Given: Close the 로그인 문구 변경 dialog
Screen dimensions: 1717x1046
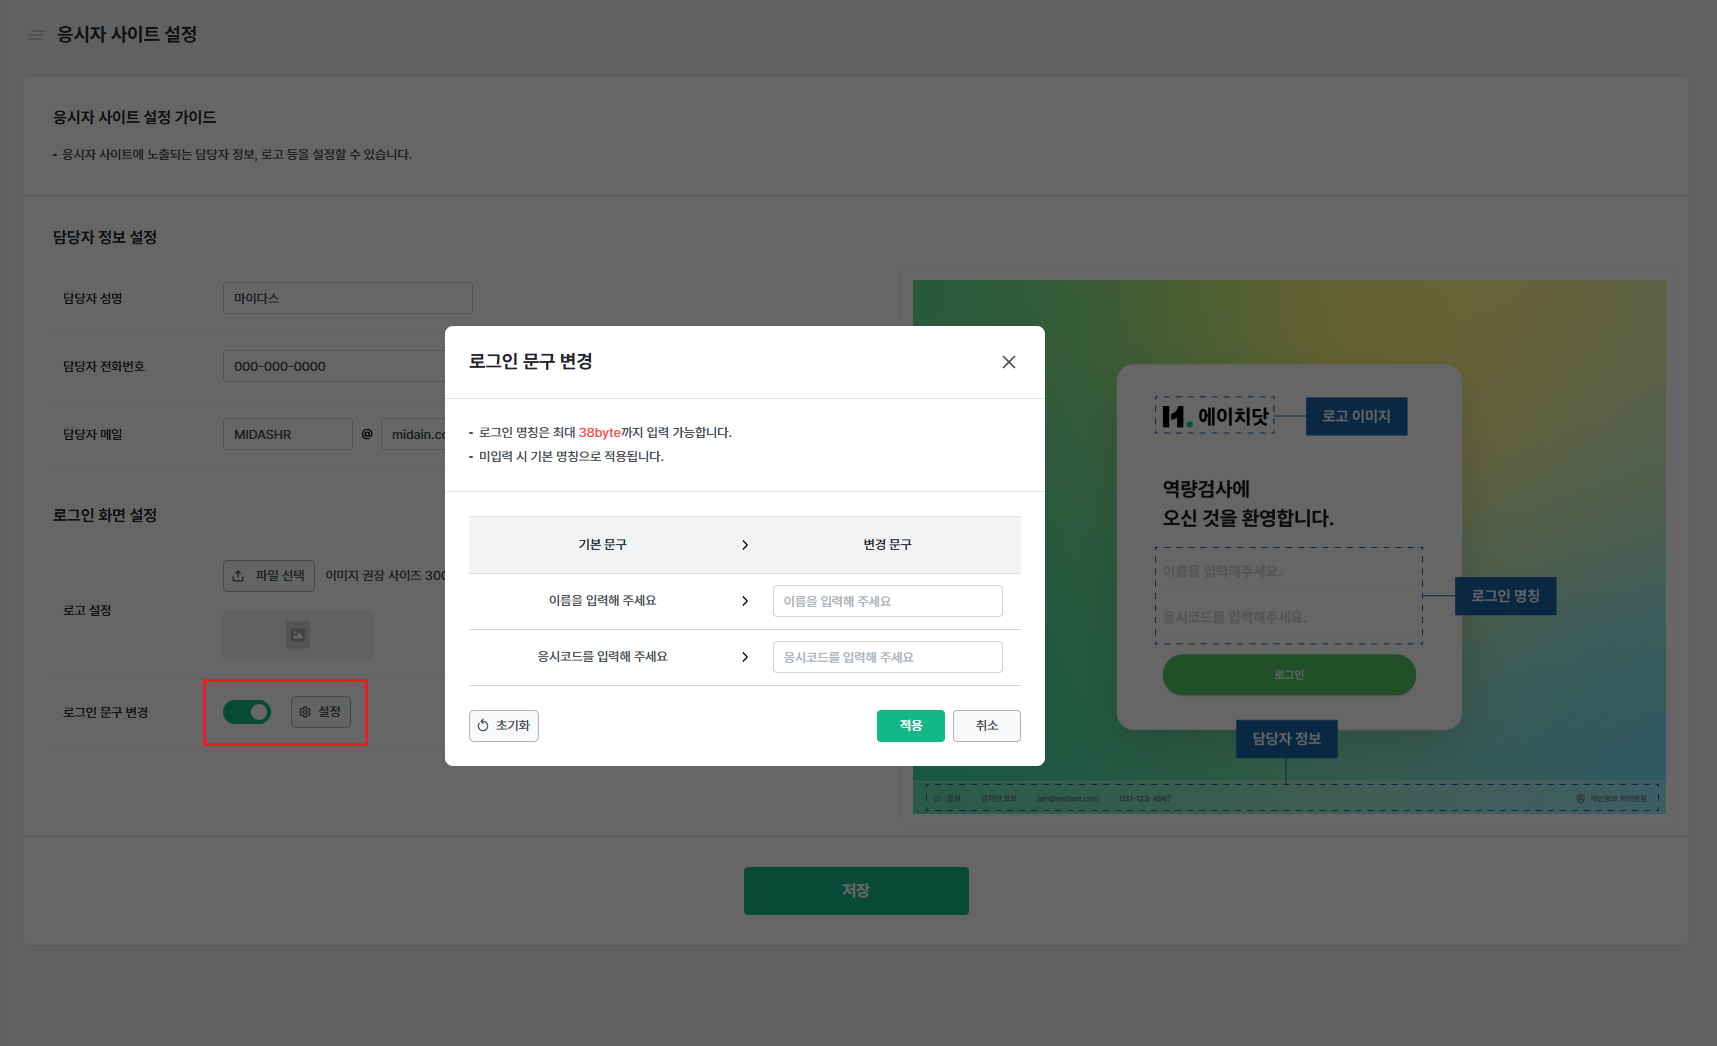Looking at the screenshot, I should point(1008,362).
